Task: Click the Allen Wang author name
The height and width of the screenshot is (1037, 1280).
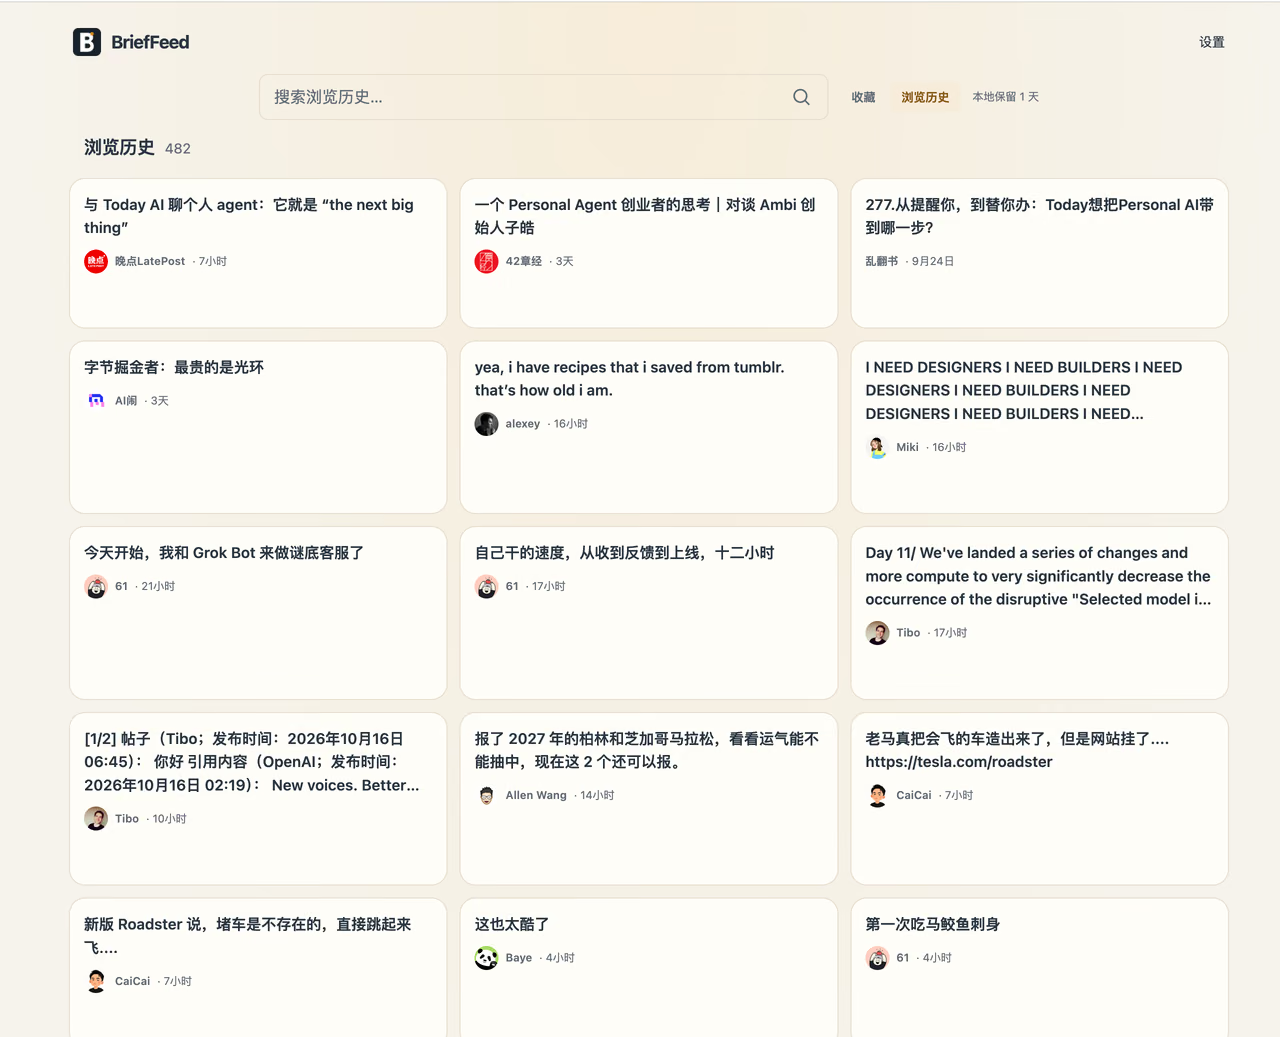Action: pos(536,795)
